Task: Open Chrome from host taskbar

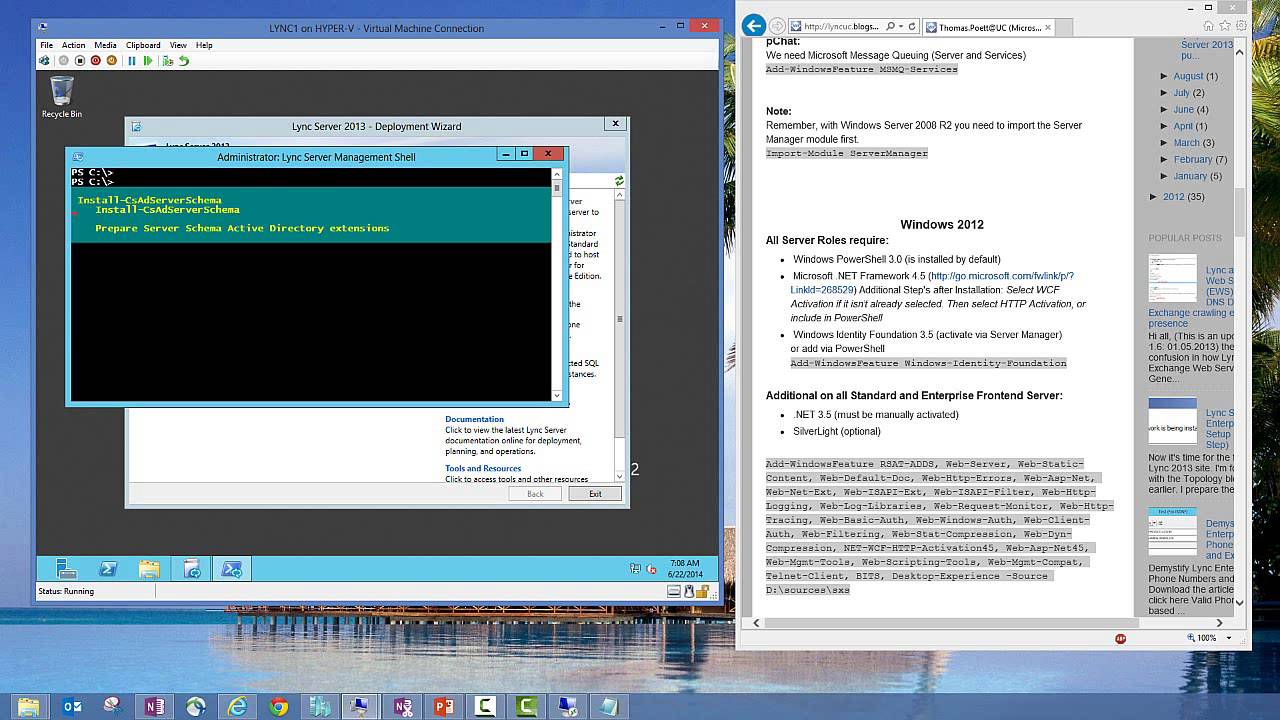Action: [x=279, y=706]
